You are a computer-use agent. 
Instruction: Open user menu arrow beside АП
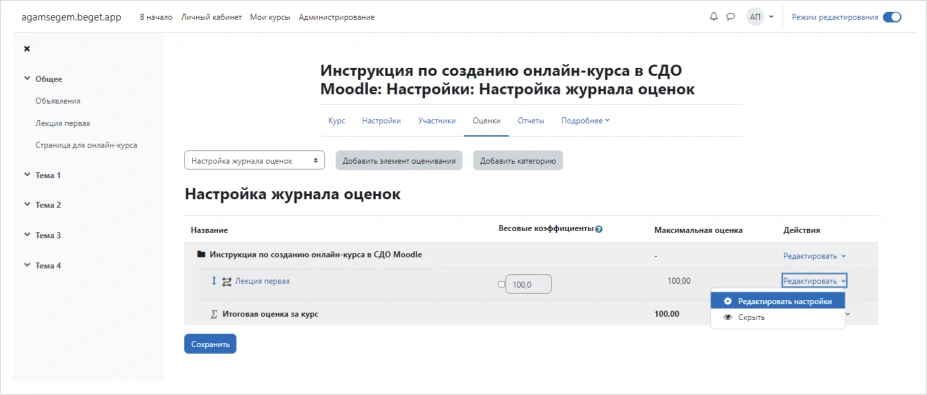771,17
